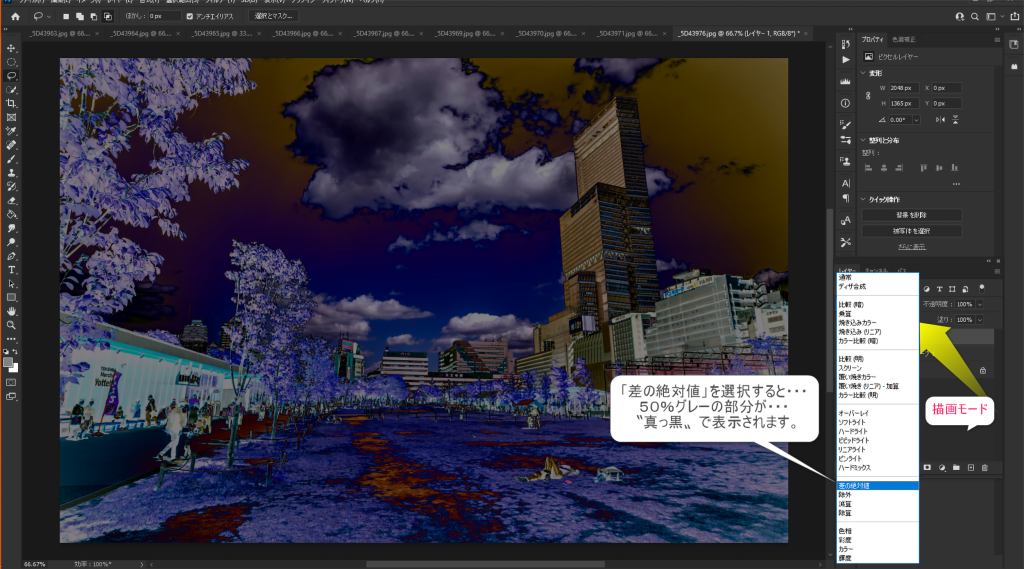This screenshot has height=569, width=1024.
Task: Select the Lasso tool in the toolbar
Action: point(11,76)
